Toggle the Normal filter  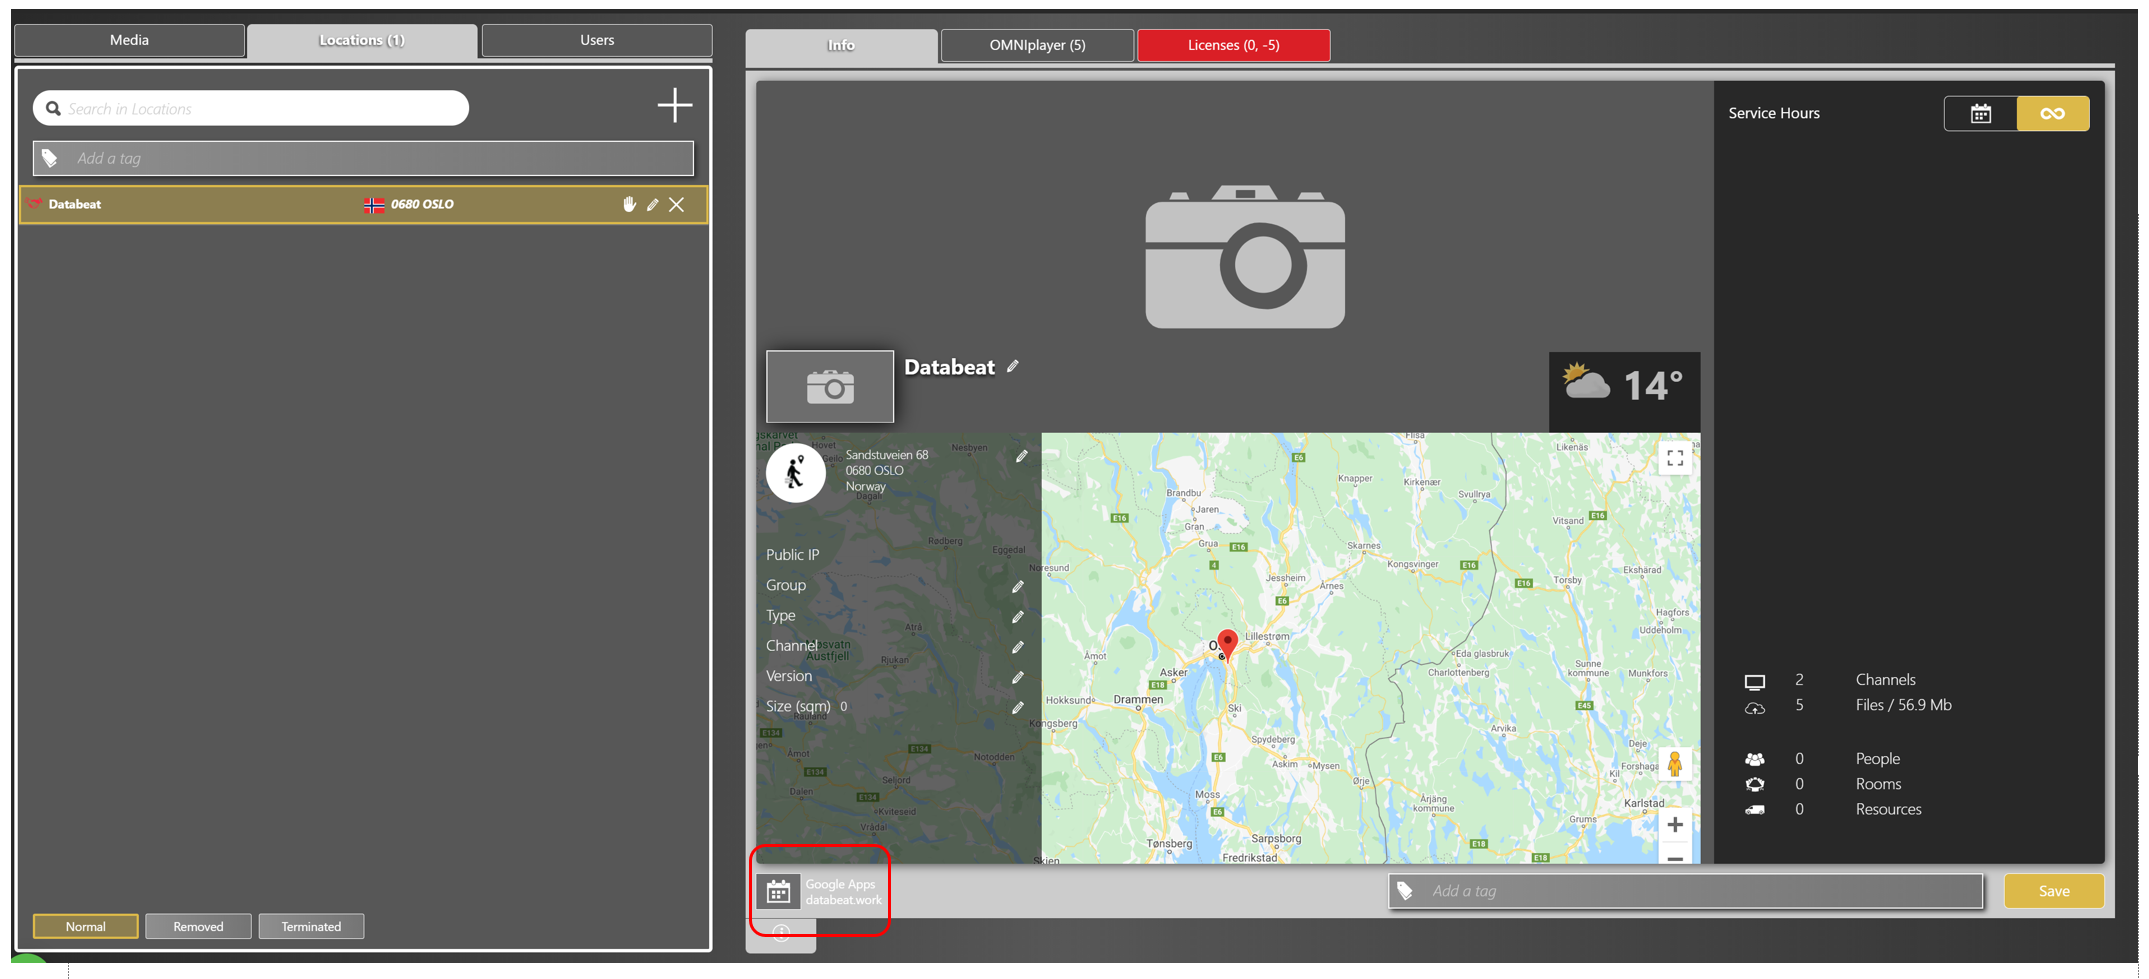point(86,926)
